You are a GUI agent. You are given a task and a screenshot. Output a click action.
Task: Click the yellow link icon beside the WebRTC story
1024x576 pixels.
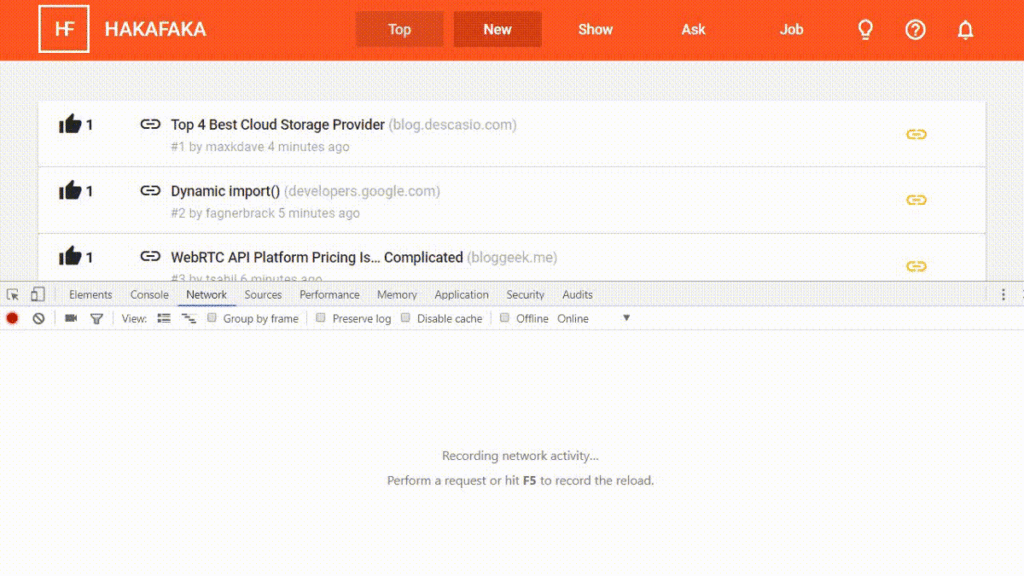pyautogui.click(x=916, y=266)
